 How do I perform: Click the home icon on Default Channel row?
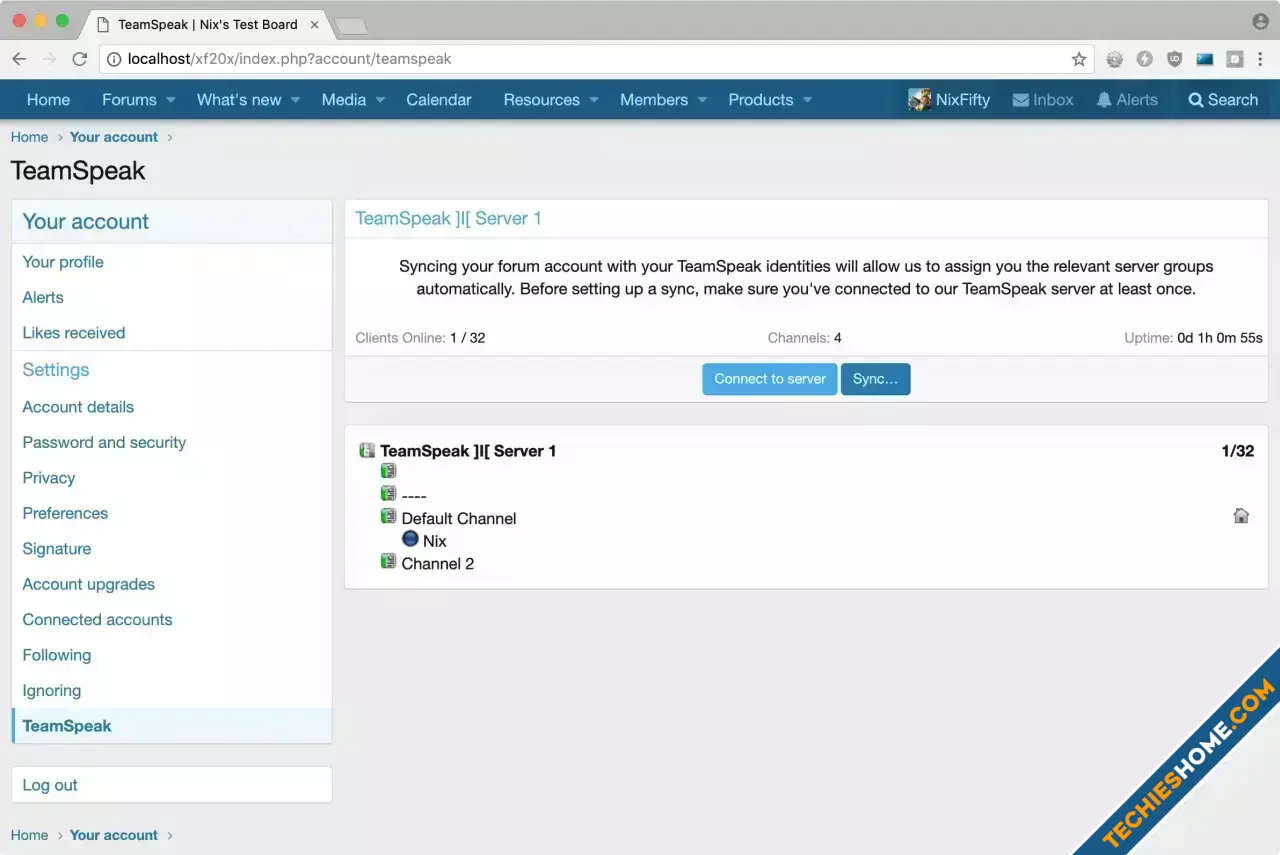click(x=1241, y=516)
